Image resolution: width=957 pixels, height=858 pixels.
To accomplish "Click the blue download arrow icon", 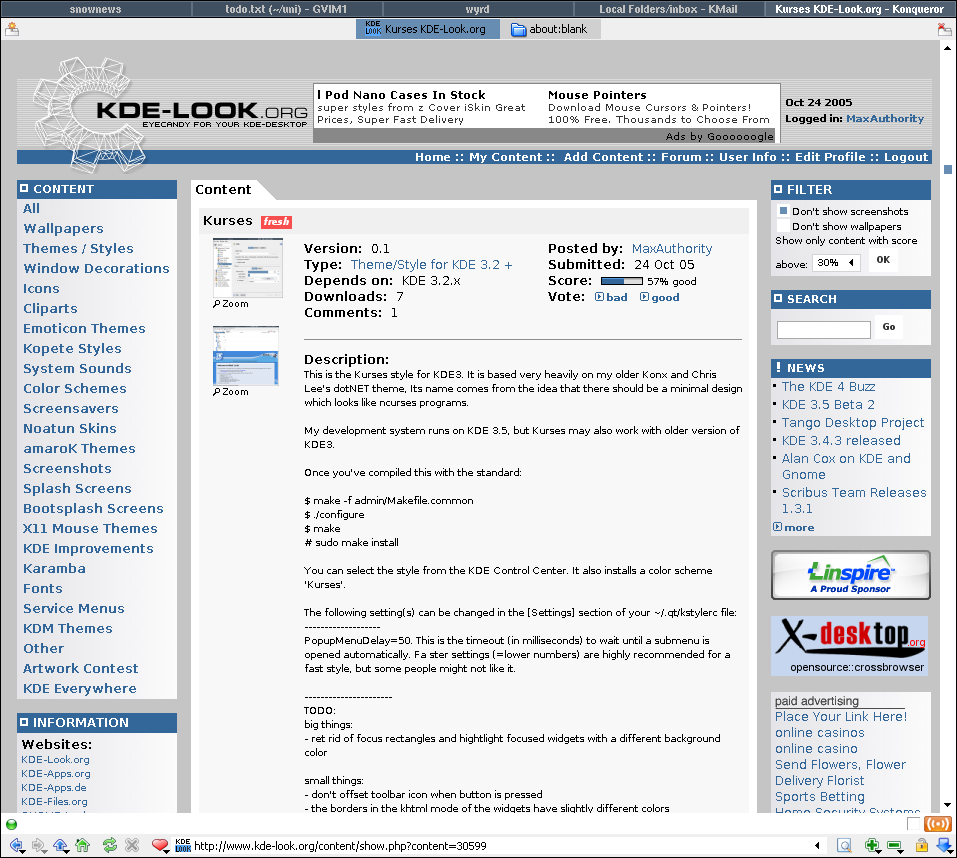I will click(944, 845).
